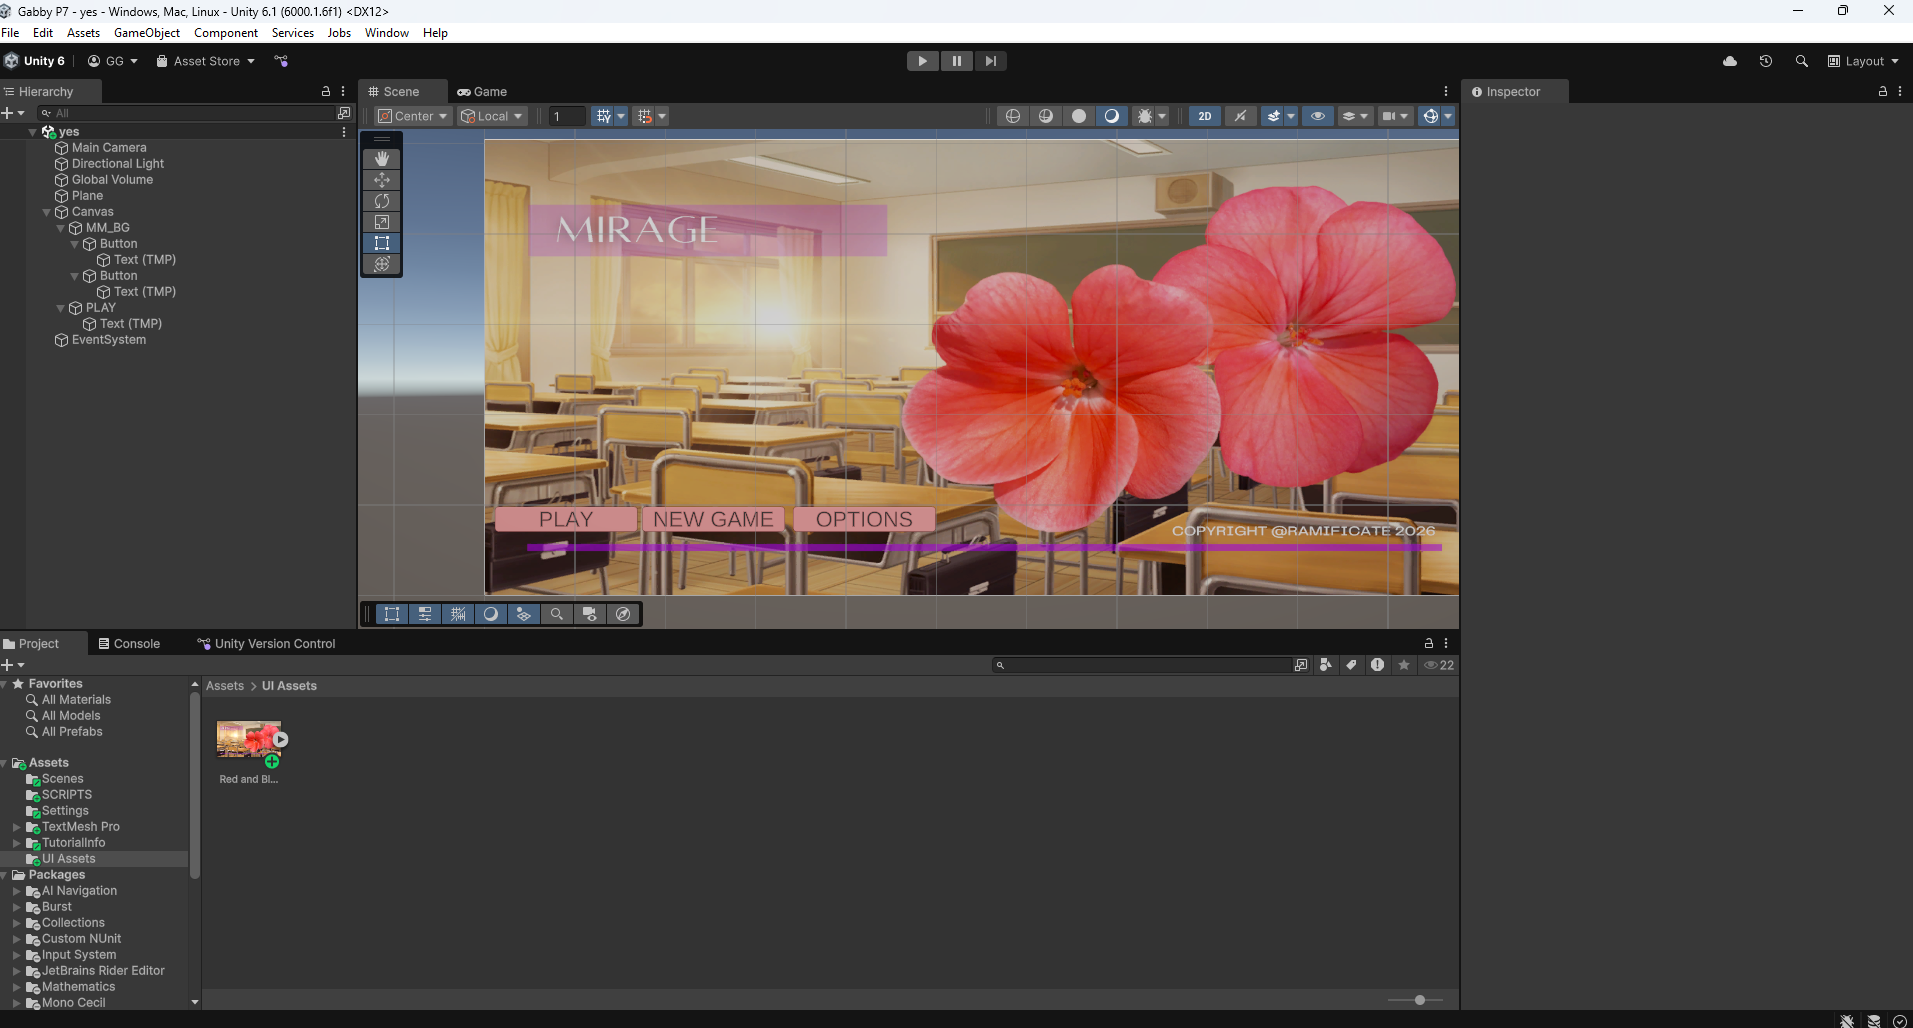
Task: Go to Assets in Project breadcrumb
Action: (225, 686)
